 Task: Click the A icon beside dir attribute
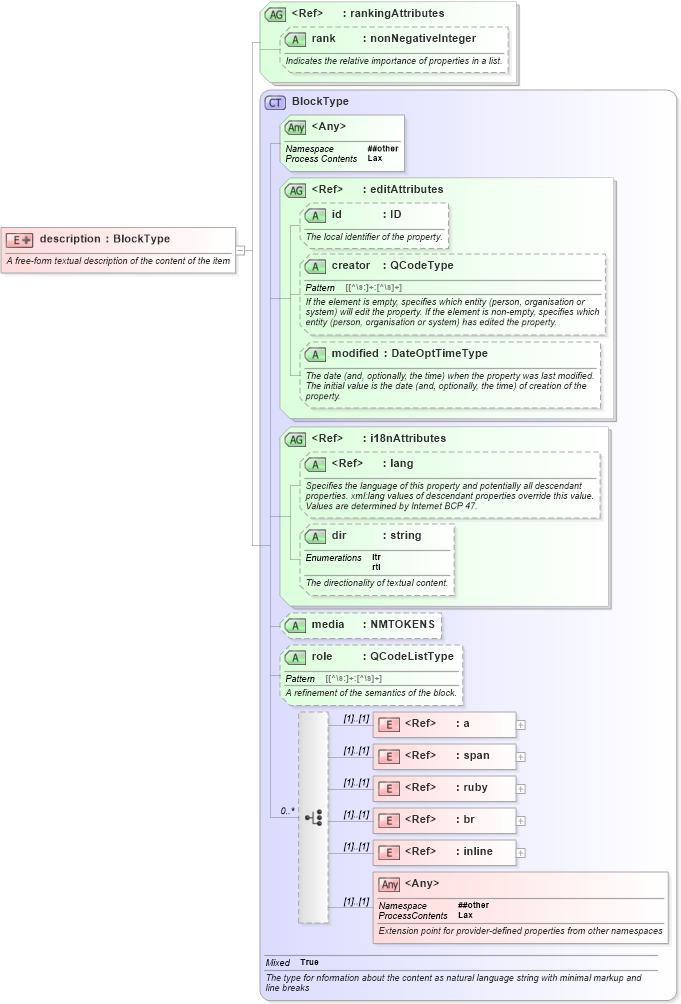point(315,537)
